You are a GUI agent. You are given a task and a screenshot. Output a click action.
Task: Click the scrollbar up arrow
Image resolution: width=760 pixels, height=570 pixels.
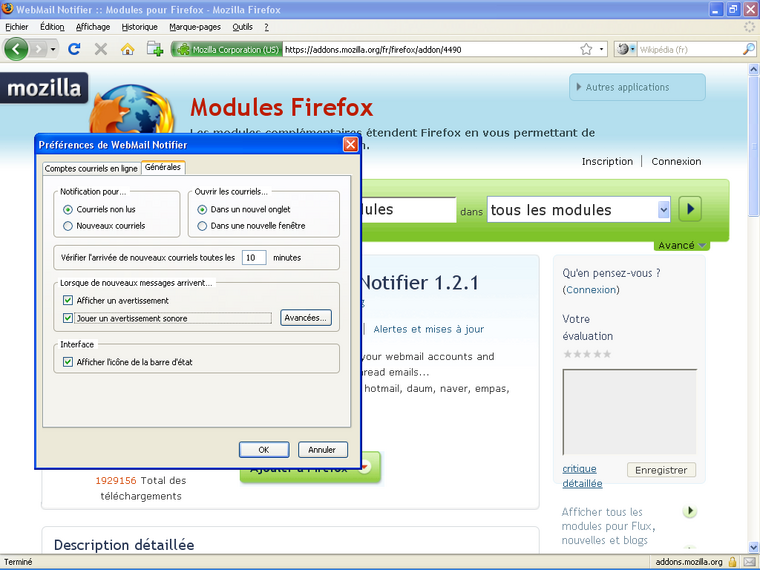click(x=754, y=70)
